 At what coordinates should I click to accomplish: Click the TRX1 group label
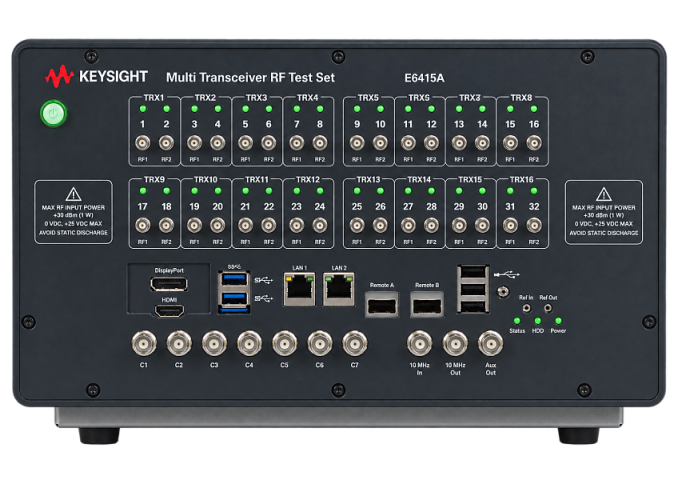pyautogui.click(x=154, y=98)
